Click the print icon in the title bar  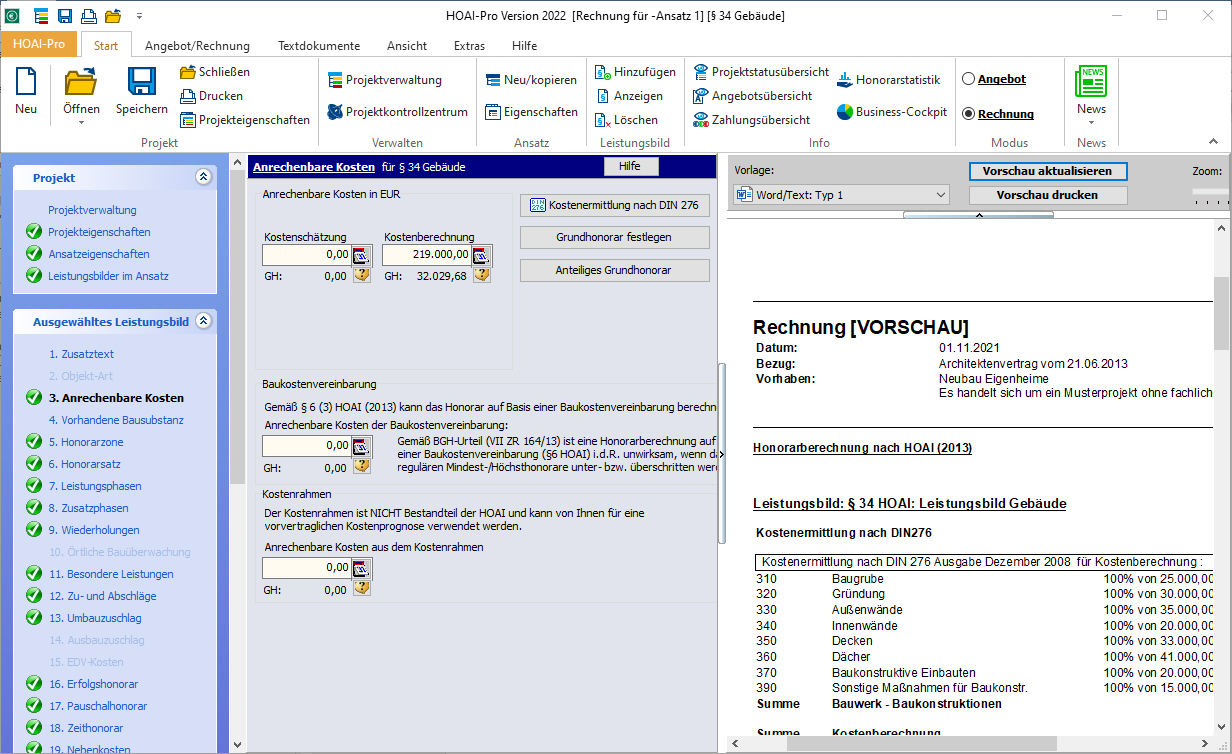(x=89, y=15)
